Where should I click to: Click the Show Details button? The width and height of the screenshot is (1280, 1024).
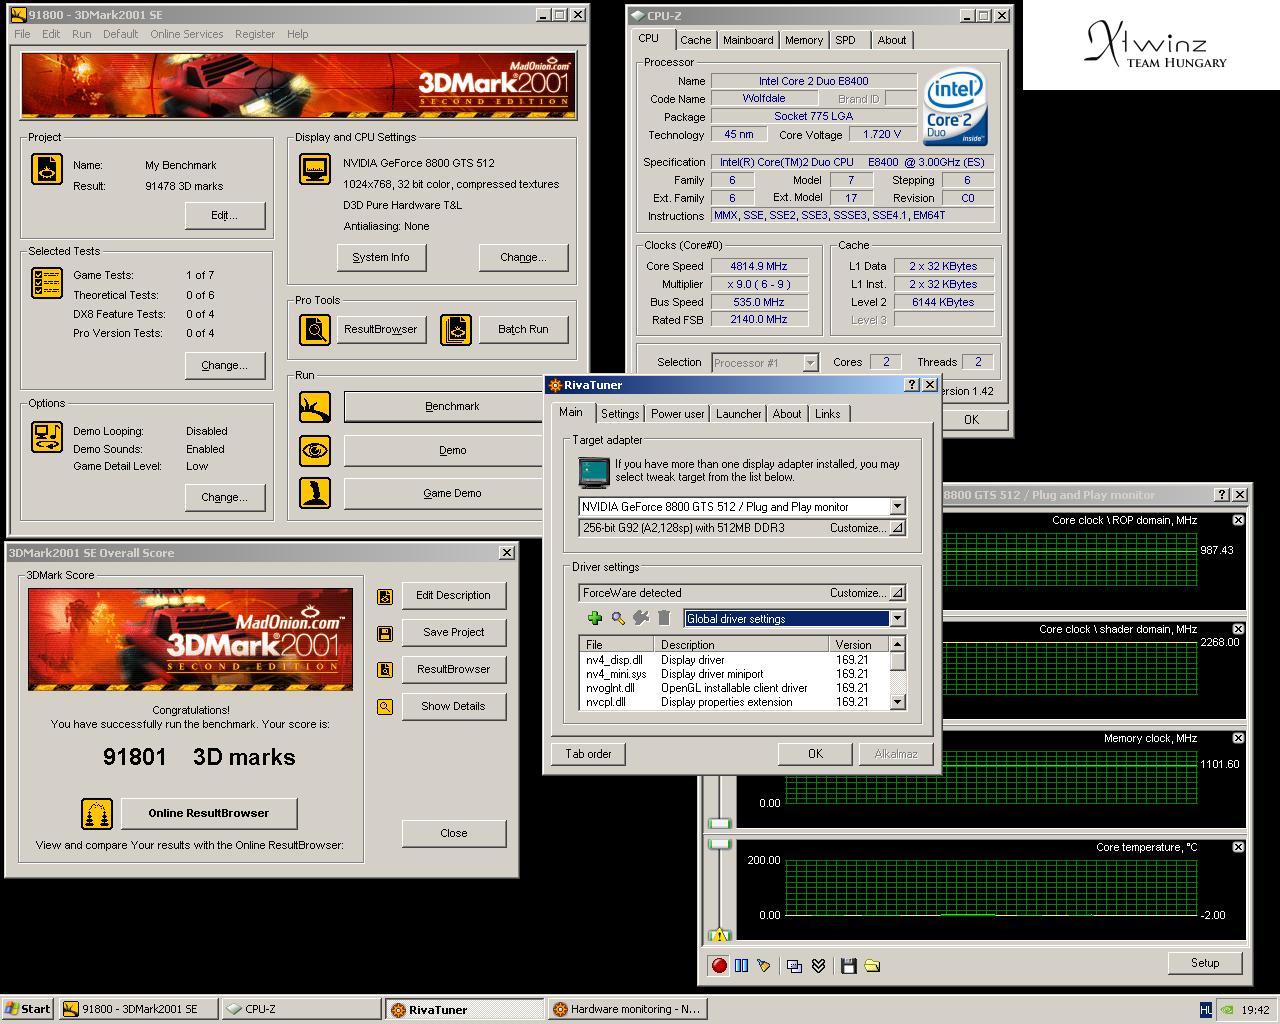tap(453, 706)
